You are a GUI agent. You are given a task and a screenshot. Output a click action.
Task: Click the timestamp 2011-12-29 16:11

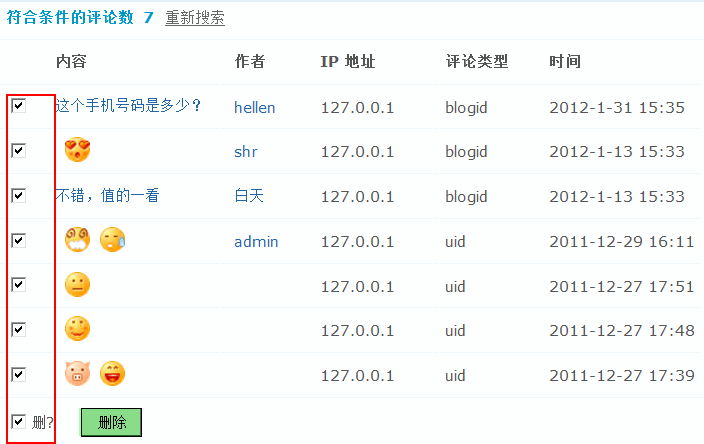tap(622, 242)
